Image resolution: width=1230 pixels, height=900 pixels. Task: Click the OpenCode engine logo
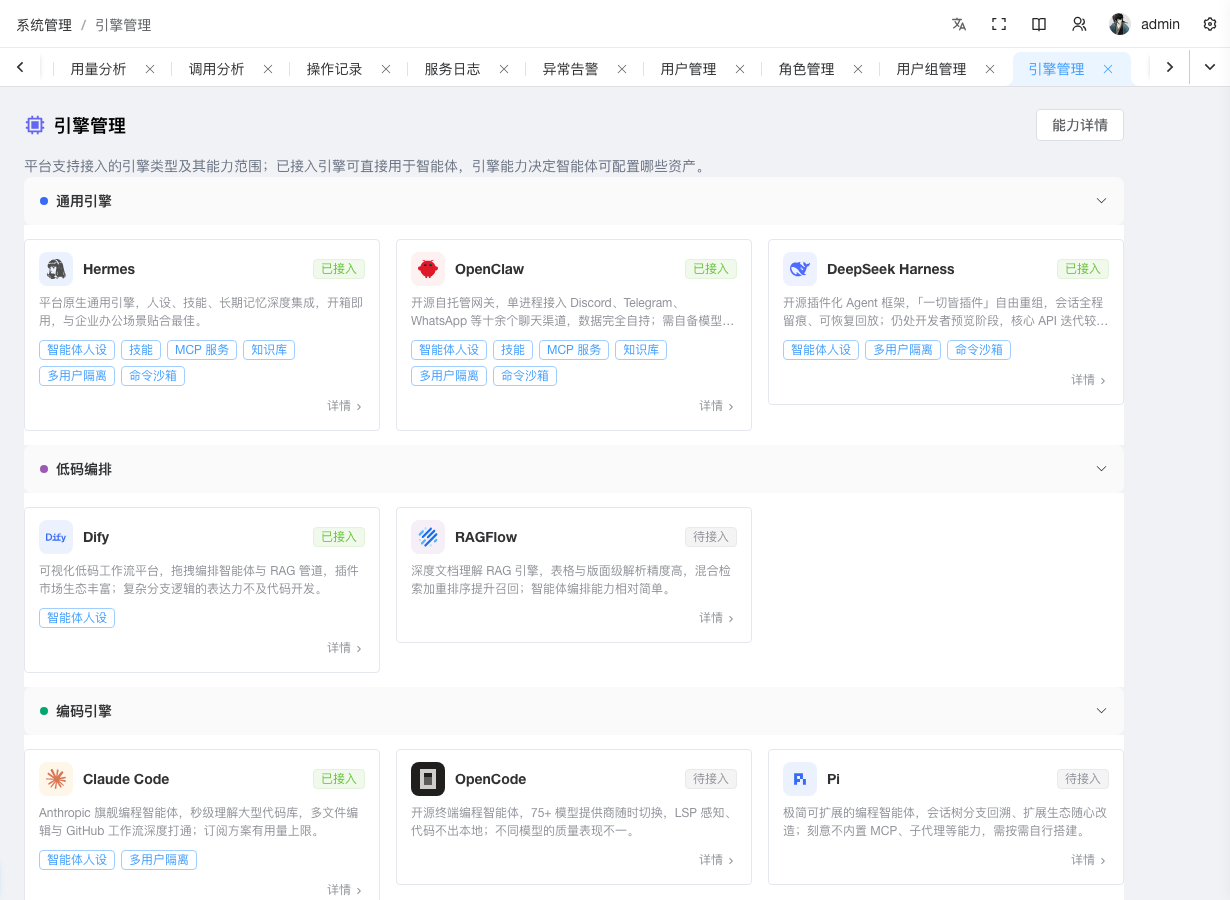[x=428, y=779]
